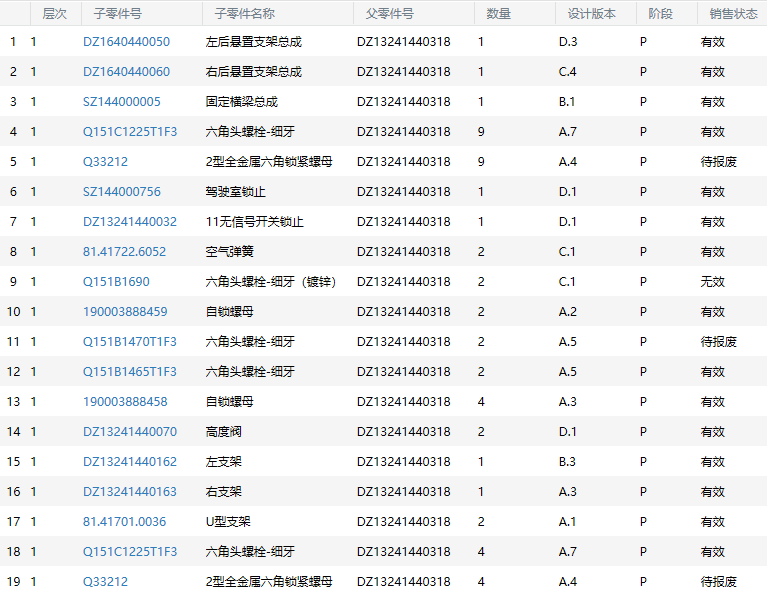This screenshot has width=767, height=596.
Task: Select the Q151B1465T1F3 link
Action: pyautogui.click(x=129, y=372)
